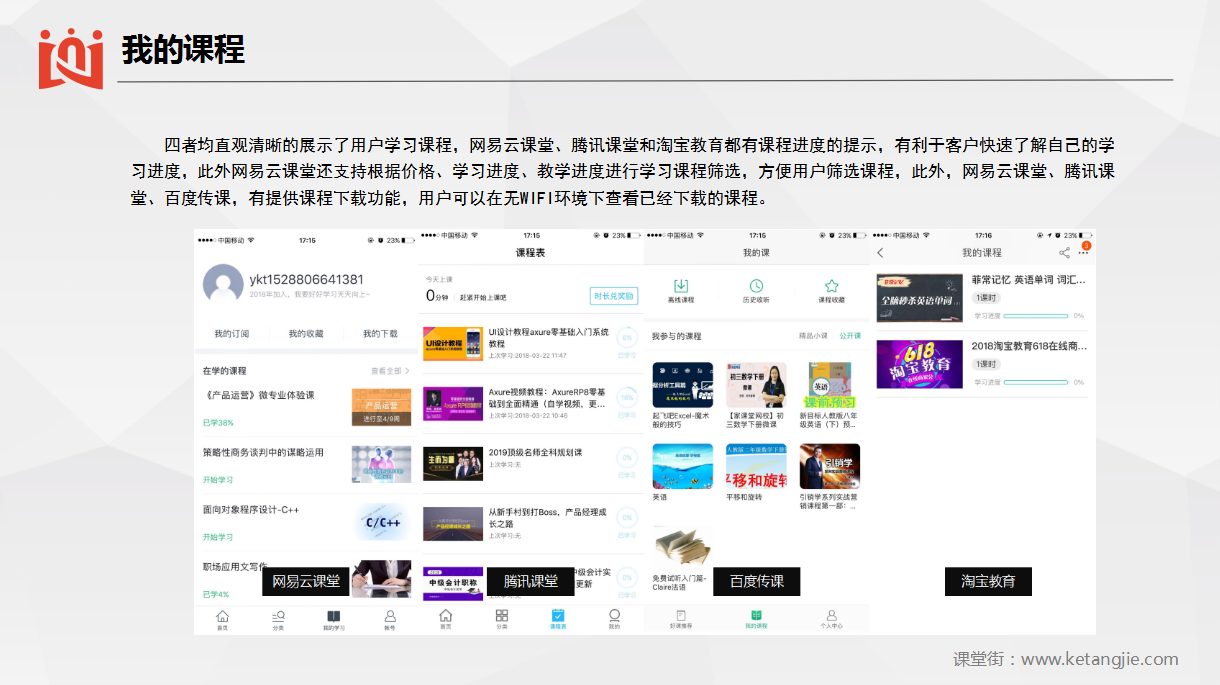
Task: Click the 课程收藏 star icon
Action: pyautogui.click(x=831, y=286)
